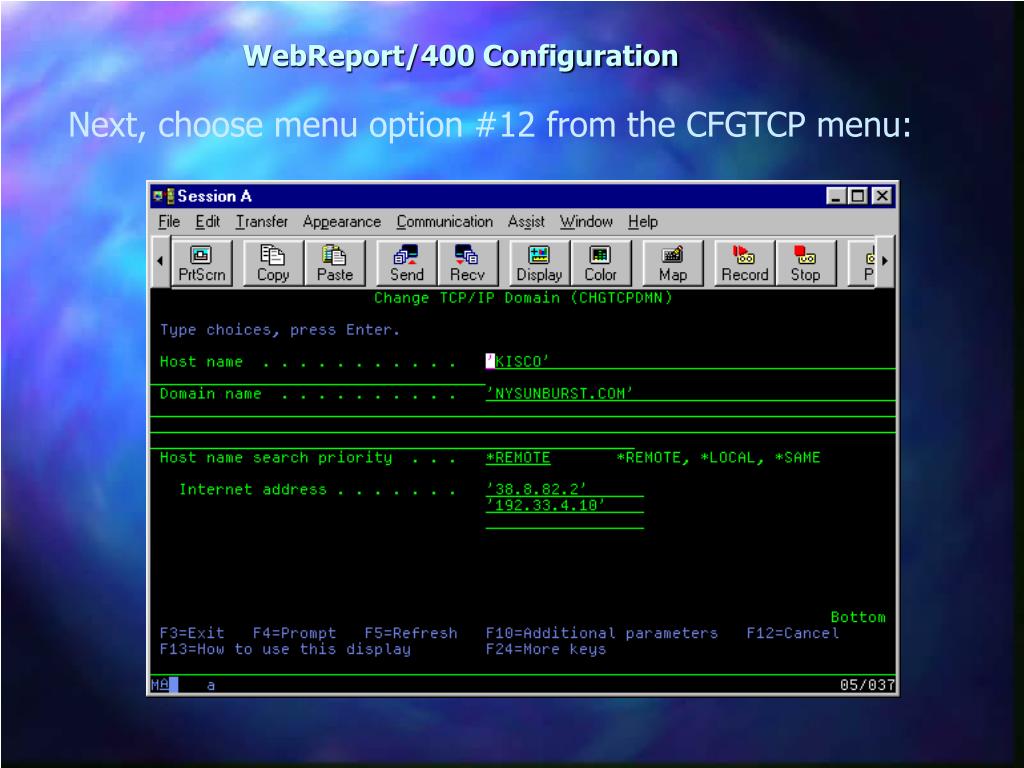Screen dimensions: 1024x768
Task: Click the Copy toolbar icon
Action: (x=272, y=263)
